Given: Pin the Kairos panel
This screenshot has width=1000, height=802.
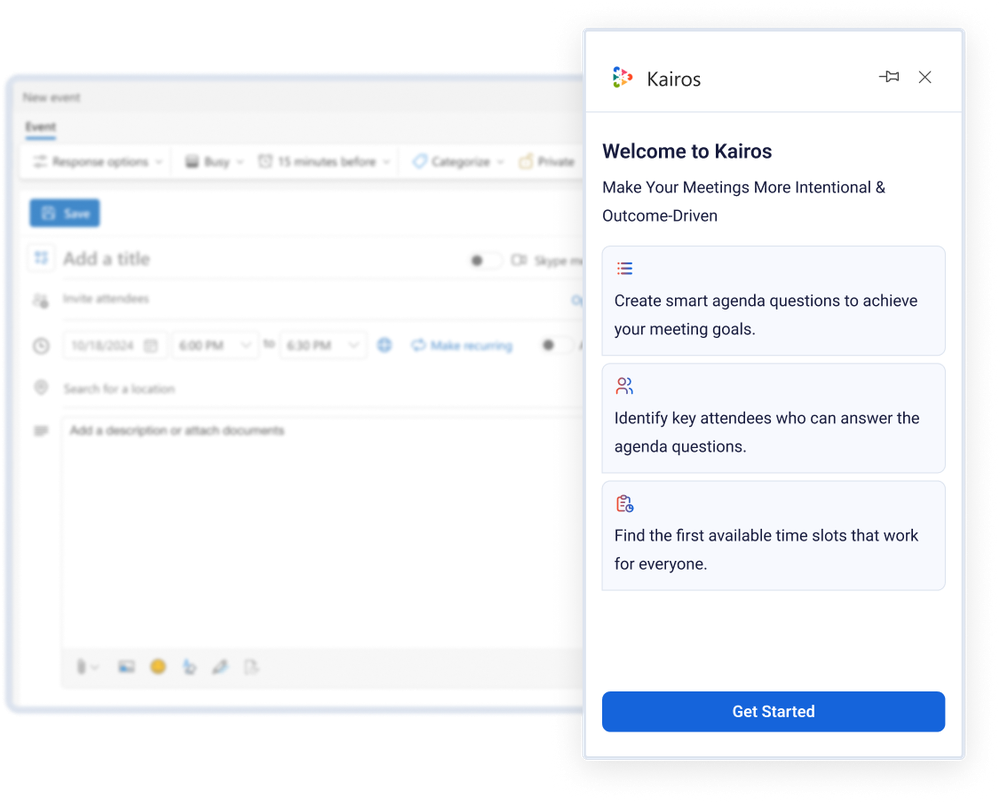Looking at the screenshot, I should coord(889,77).
